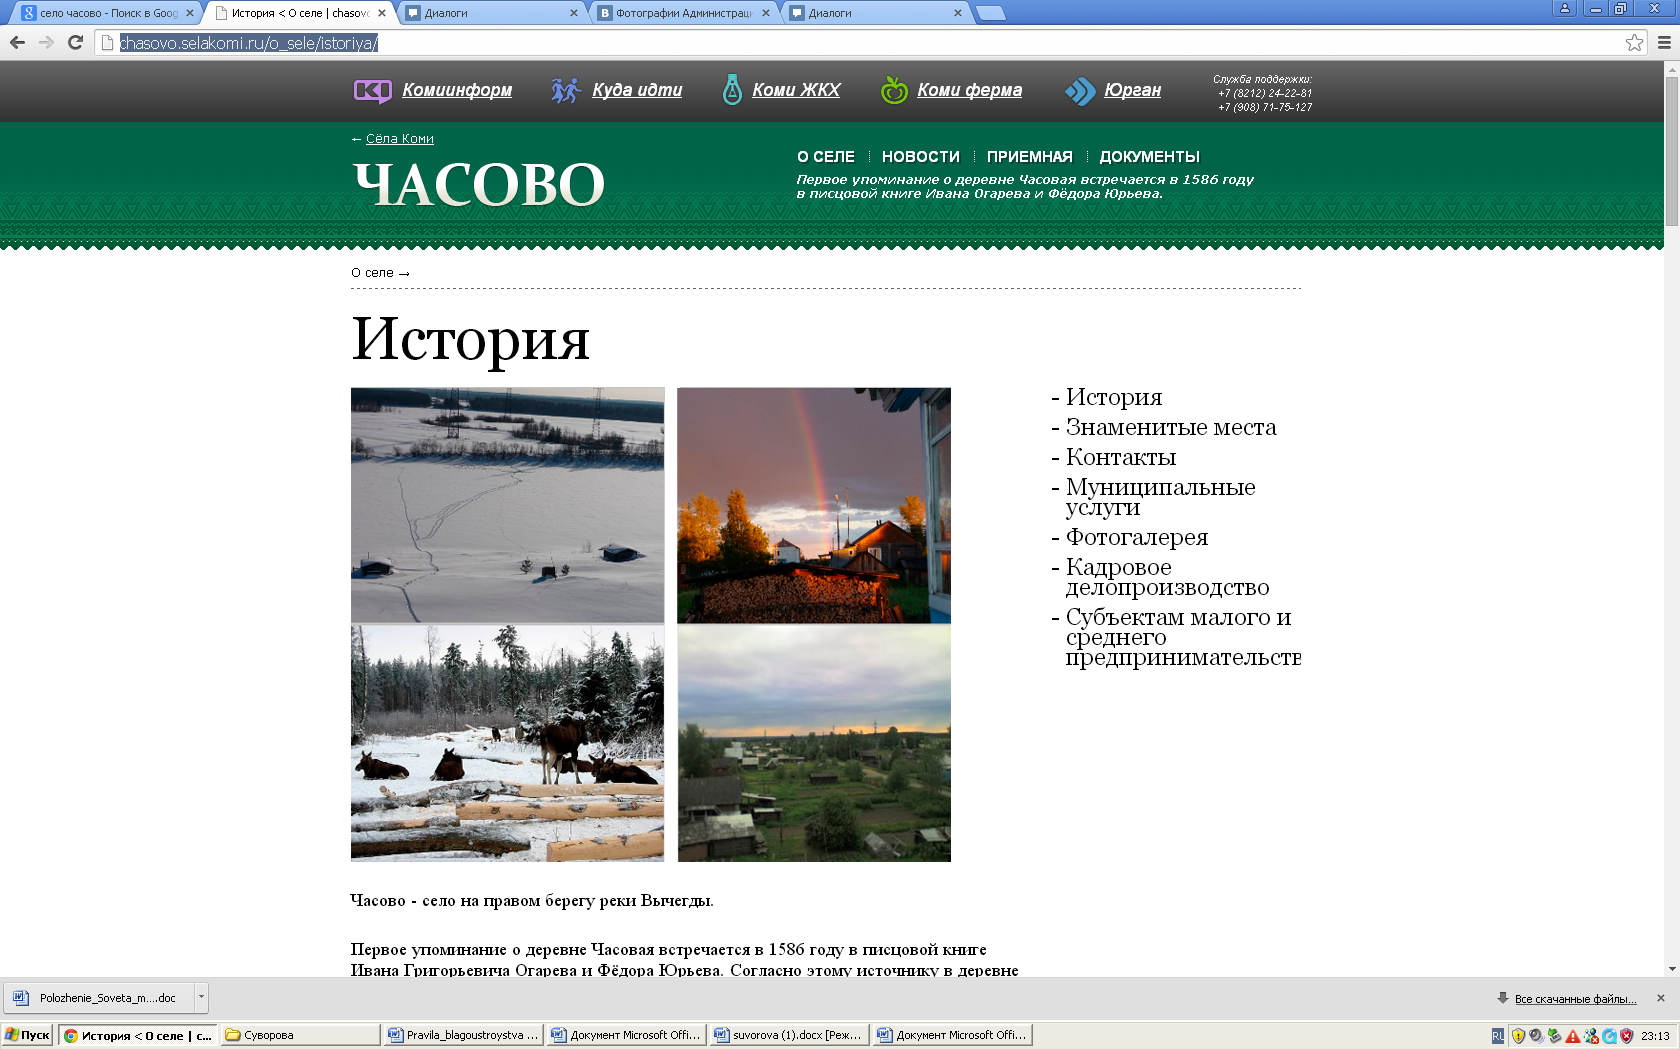Open the village aerial view photo

tap(814, 743)
